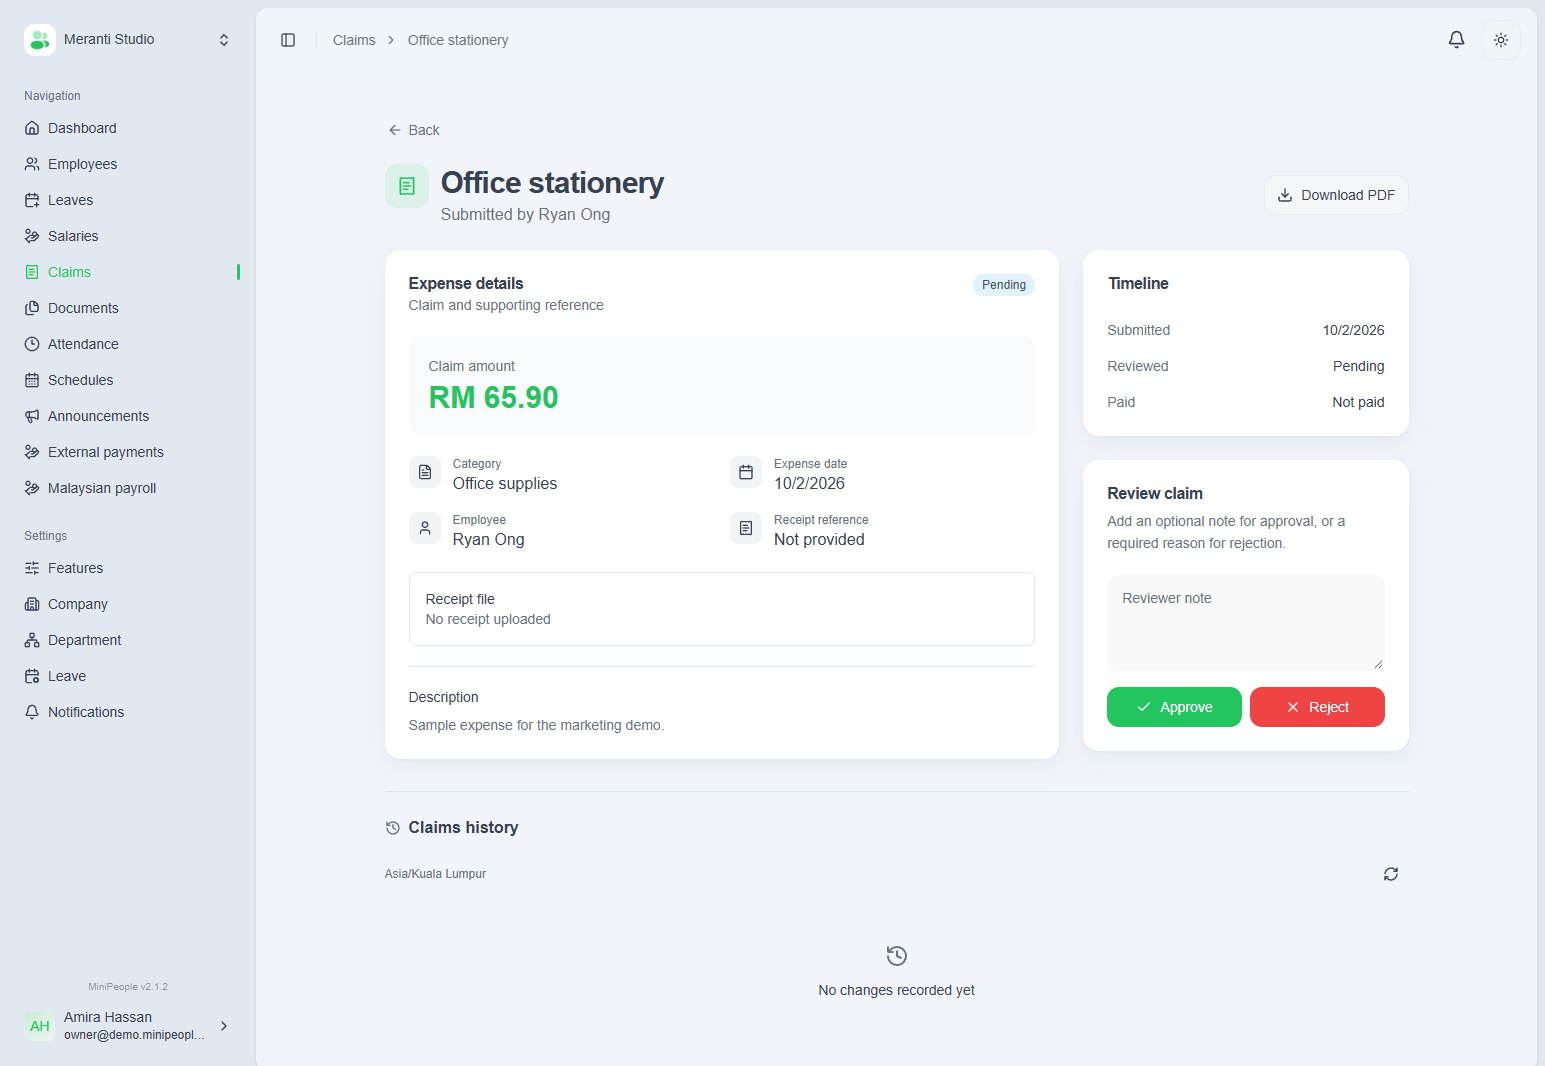
Task: Click the claim document icon beside title
Action: (407, 186)
